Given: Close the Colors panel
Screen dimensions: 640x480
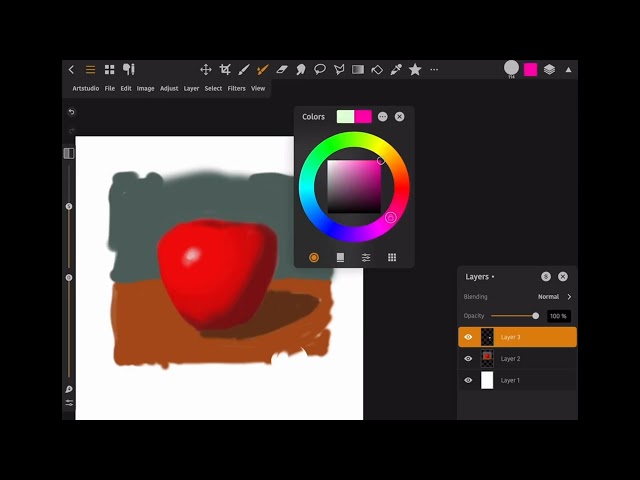Looking at the screenshot, I should point(400,116).
